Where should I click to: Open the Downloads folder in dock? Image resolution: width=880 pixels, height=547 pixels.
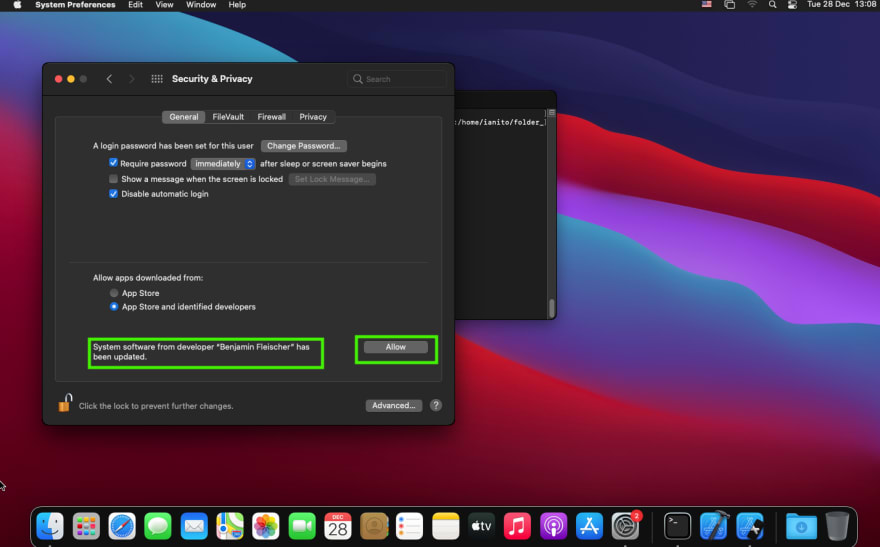(801, 526)
